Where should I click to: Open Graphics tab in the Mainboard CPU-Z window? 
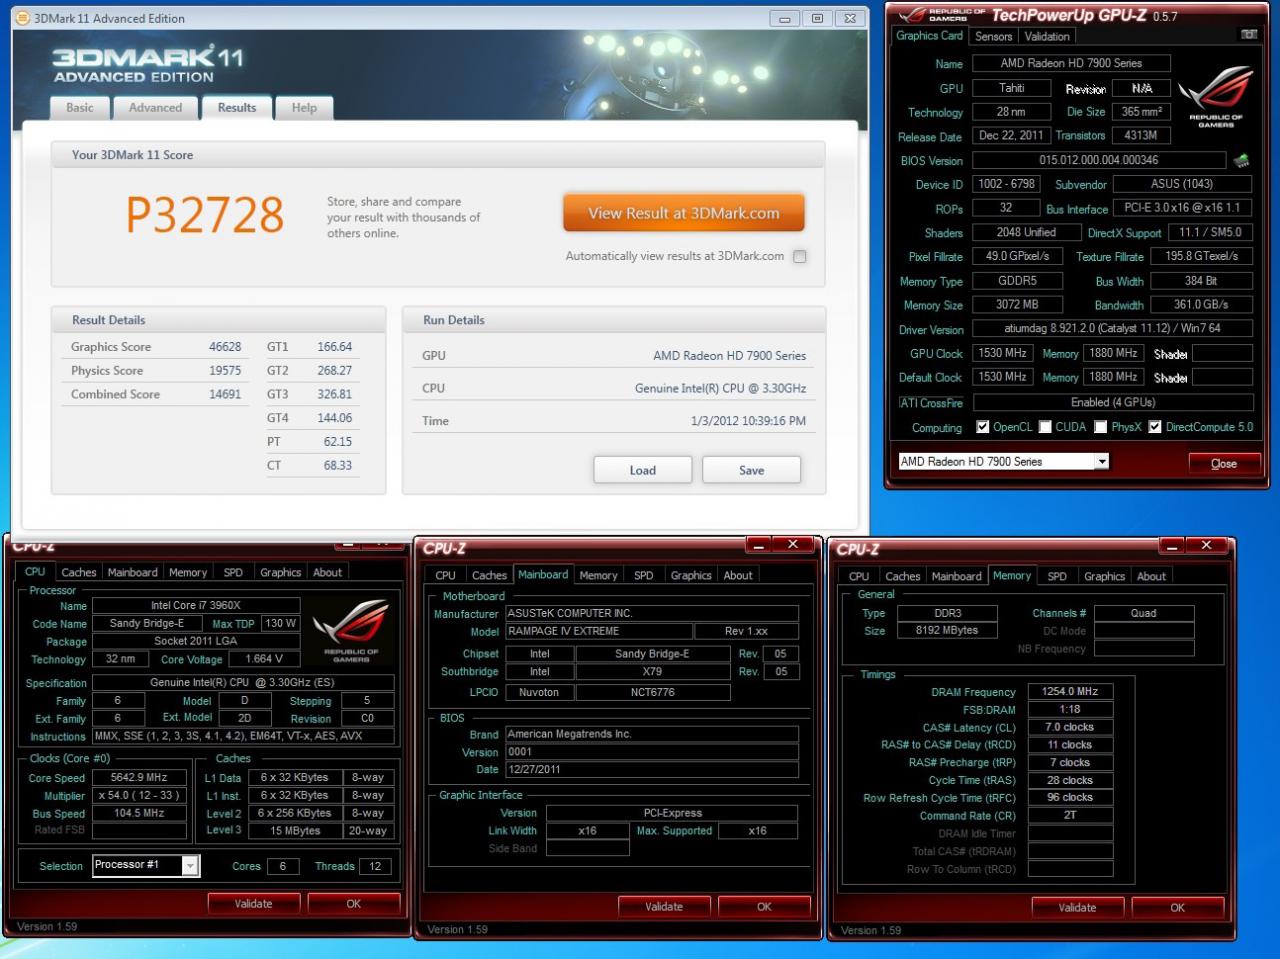pyautogui.click(x=691, y=575)
